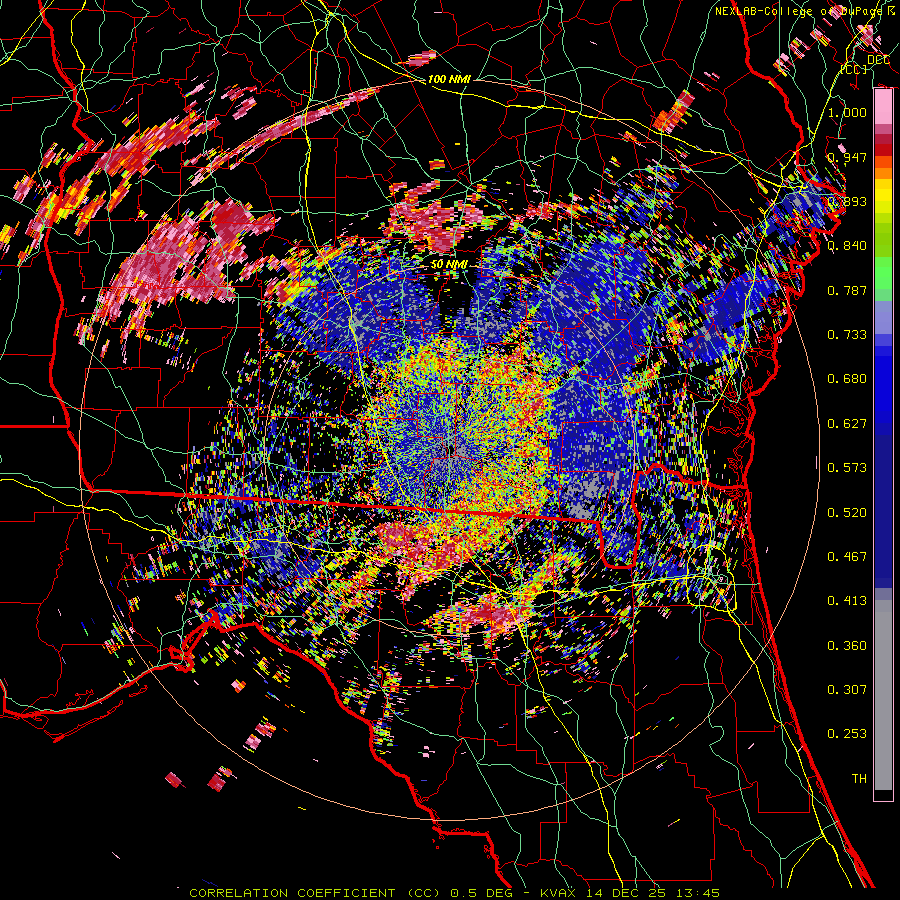Pick the light pink band atop the scale
The width and height of the screenshot is (900, 900).
tap(883, 107)
